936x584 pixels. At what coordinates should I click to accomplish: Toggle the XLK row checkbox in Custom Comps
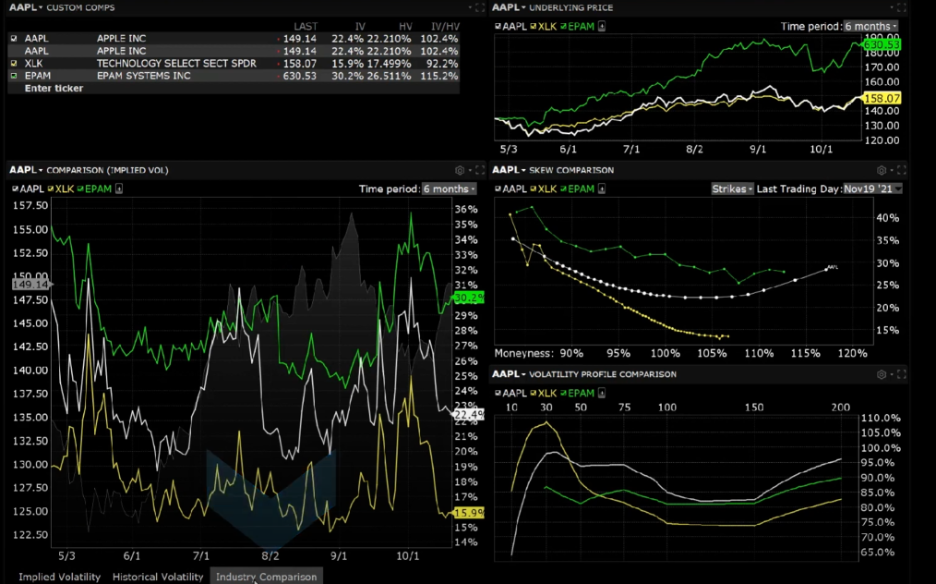(x=14, y=63)
